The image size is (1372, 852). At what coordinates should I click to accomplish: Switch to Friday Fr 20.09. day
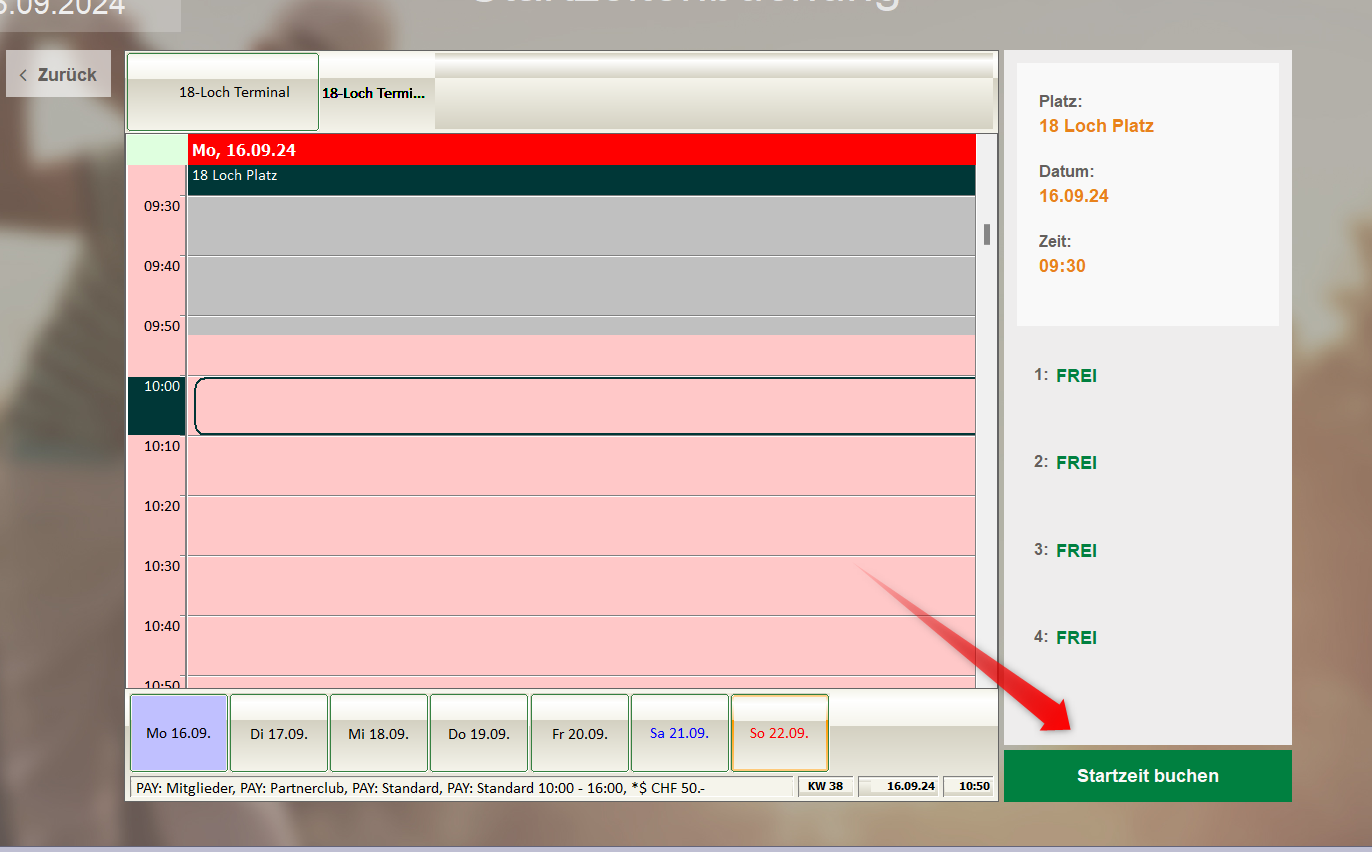(x=580, y=733)
